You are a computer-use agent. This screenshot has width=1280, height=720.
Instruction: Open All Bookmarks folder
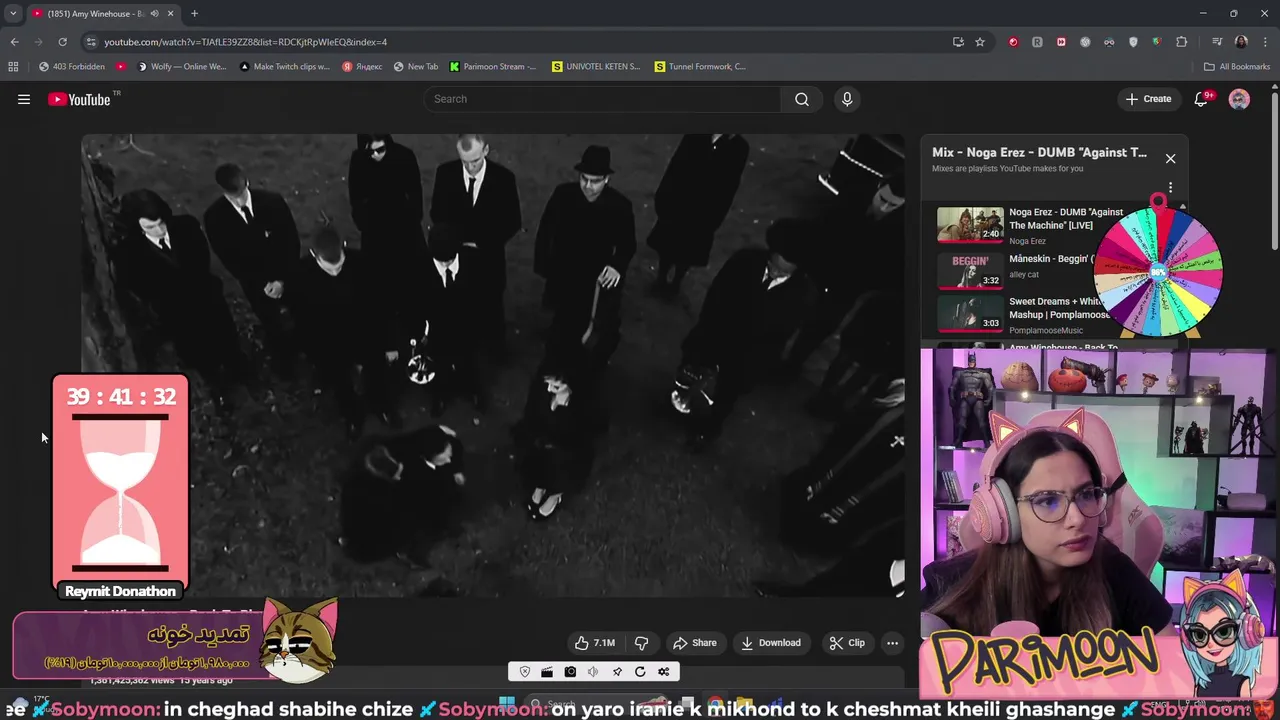(x=1237, y=67)
